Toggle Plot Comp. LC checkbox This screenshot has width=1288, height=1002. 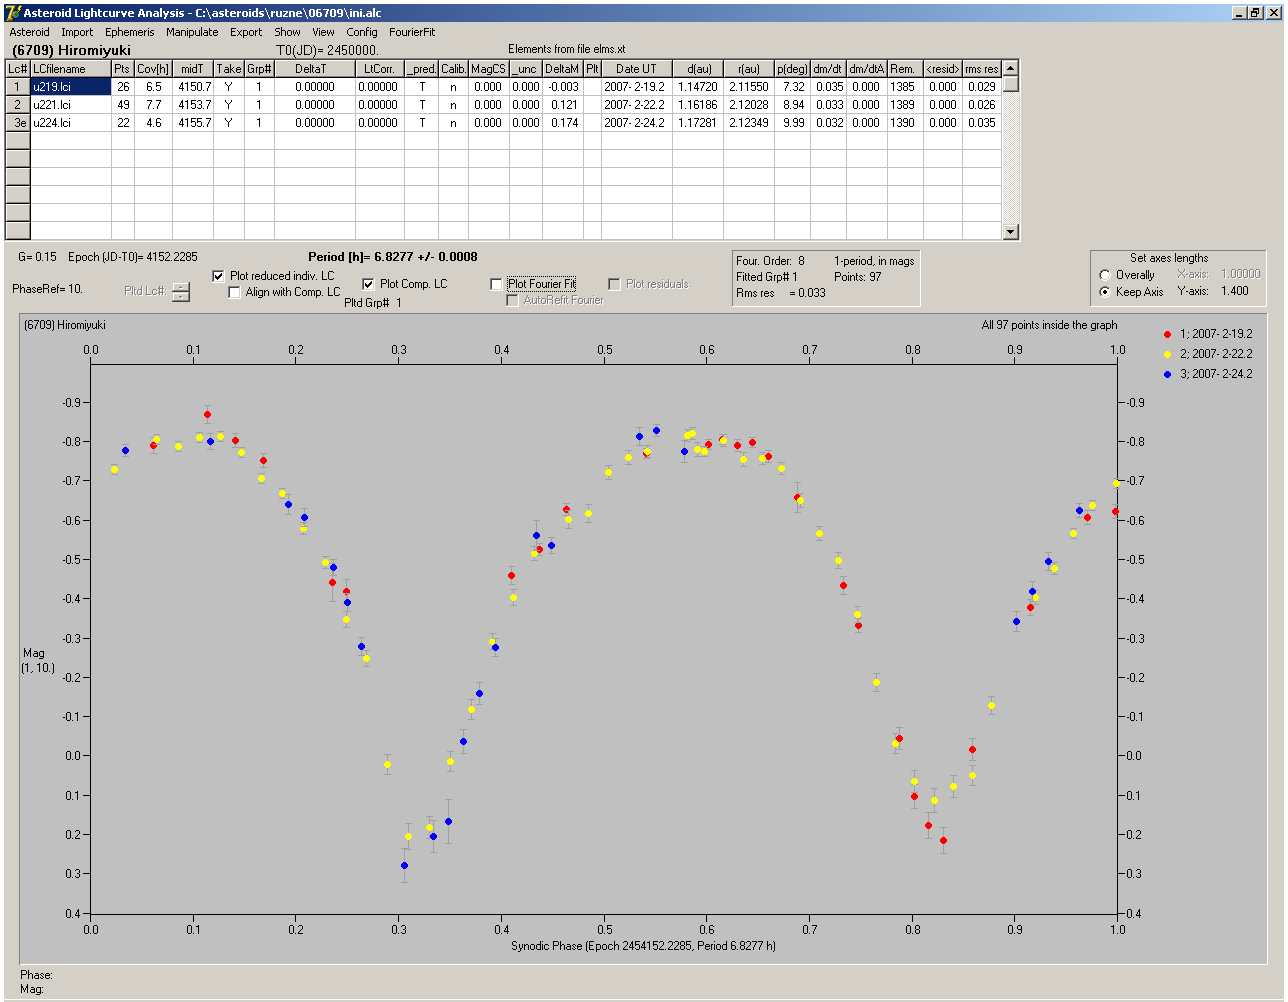(x=368, y=284)
